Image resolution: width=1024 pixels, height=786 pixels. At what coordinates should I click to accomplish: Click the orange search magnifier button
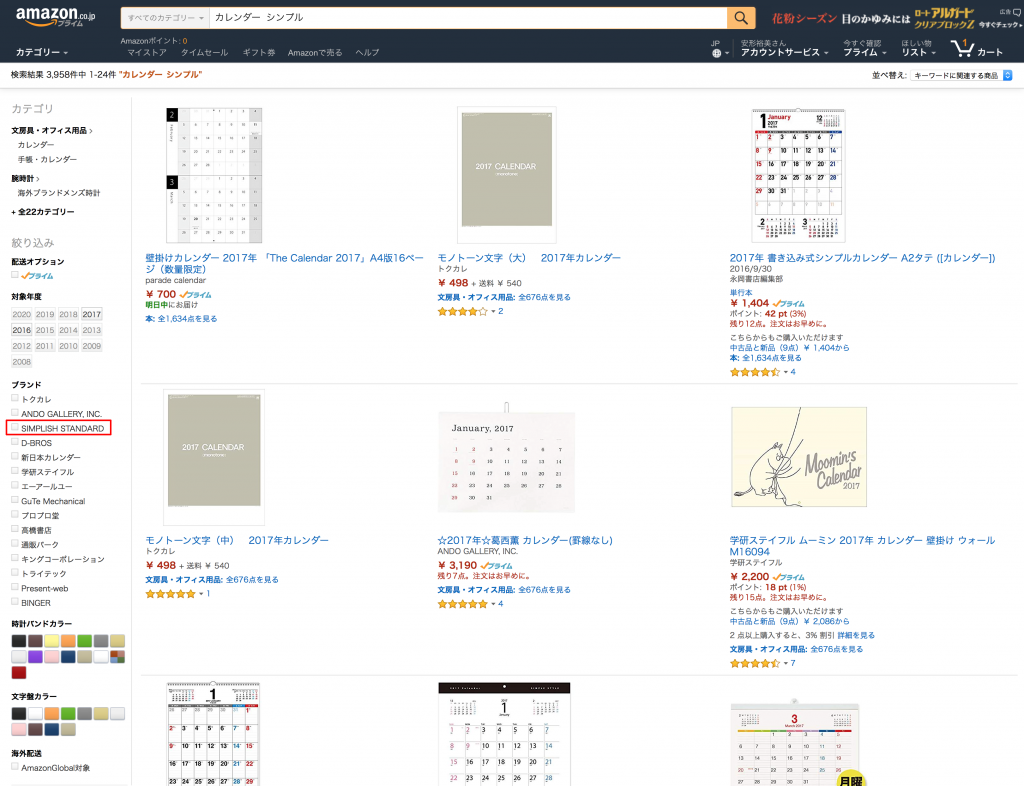741,18
